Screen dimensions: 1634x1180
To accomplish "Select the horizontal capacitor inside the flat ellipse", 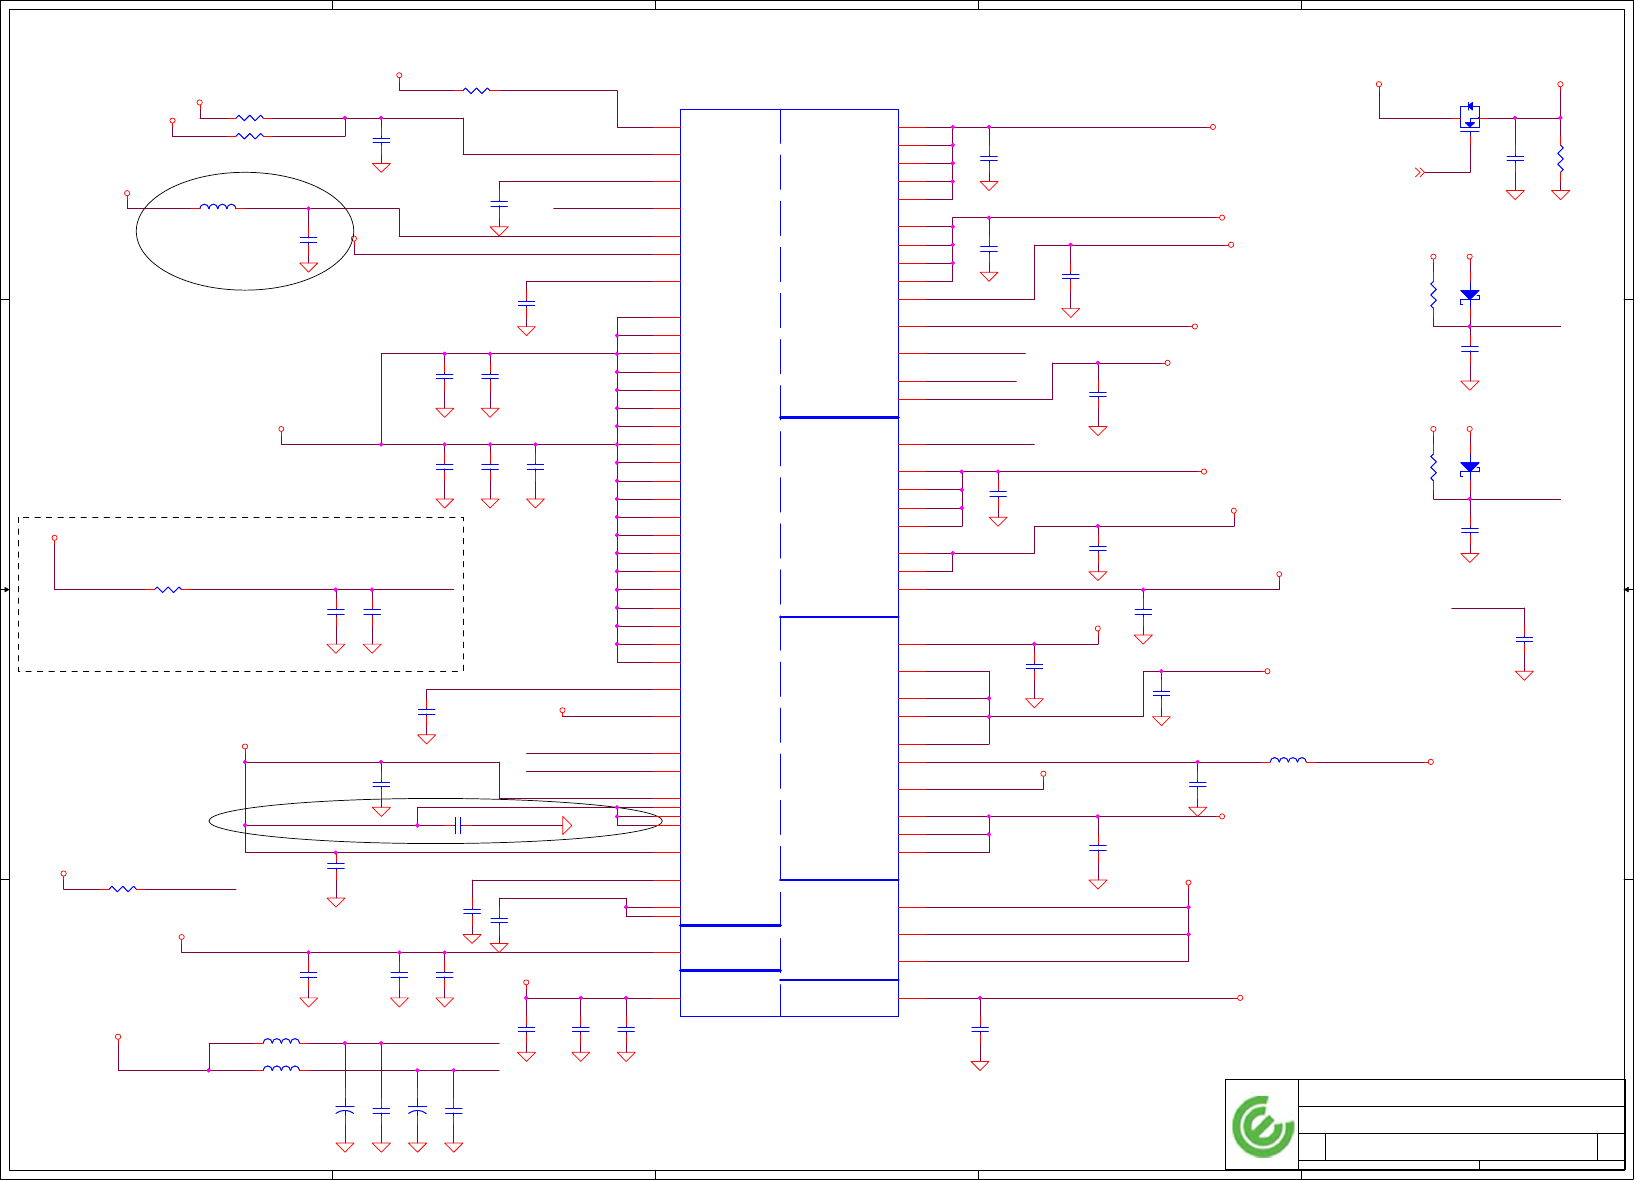I will [x=457, y=825].
